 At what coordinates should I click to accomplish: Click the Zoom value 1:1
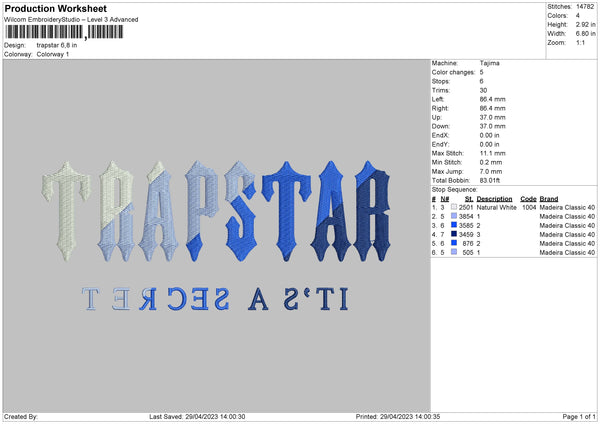click(x=580, y=42)
